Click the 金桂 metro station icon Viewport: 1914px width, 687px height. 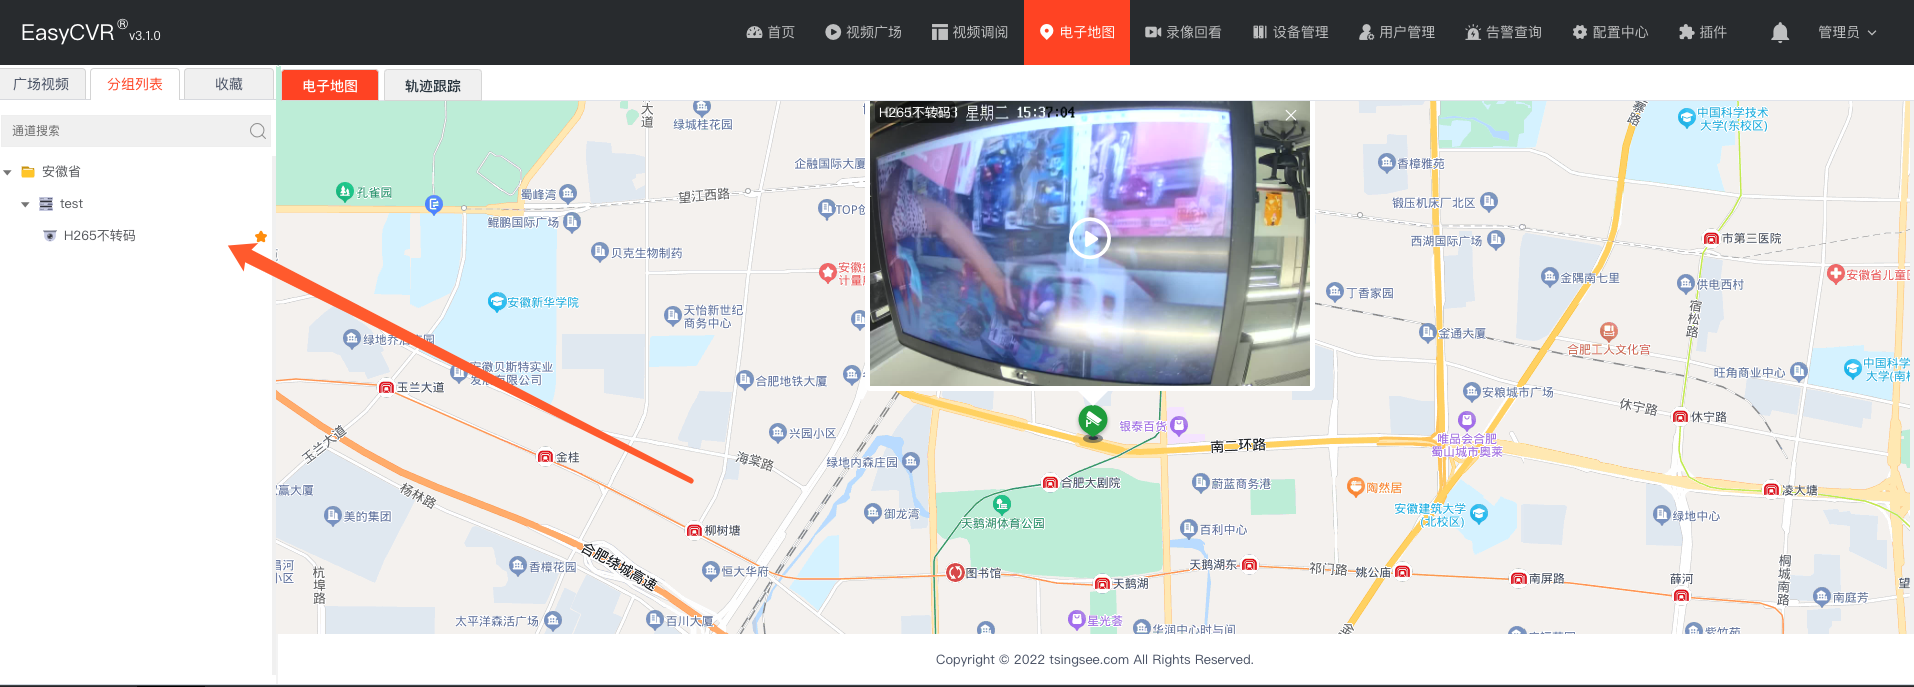545,457
